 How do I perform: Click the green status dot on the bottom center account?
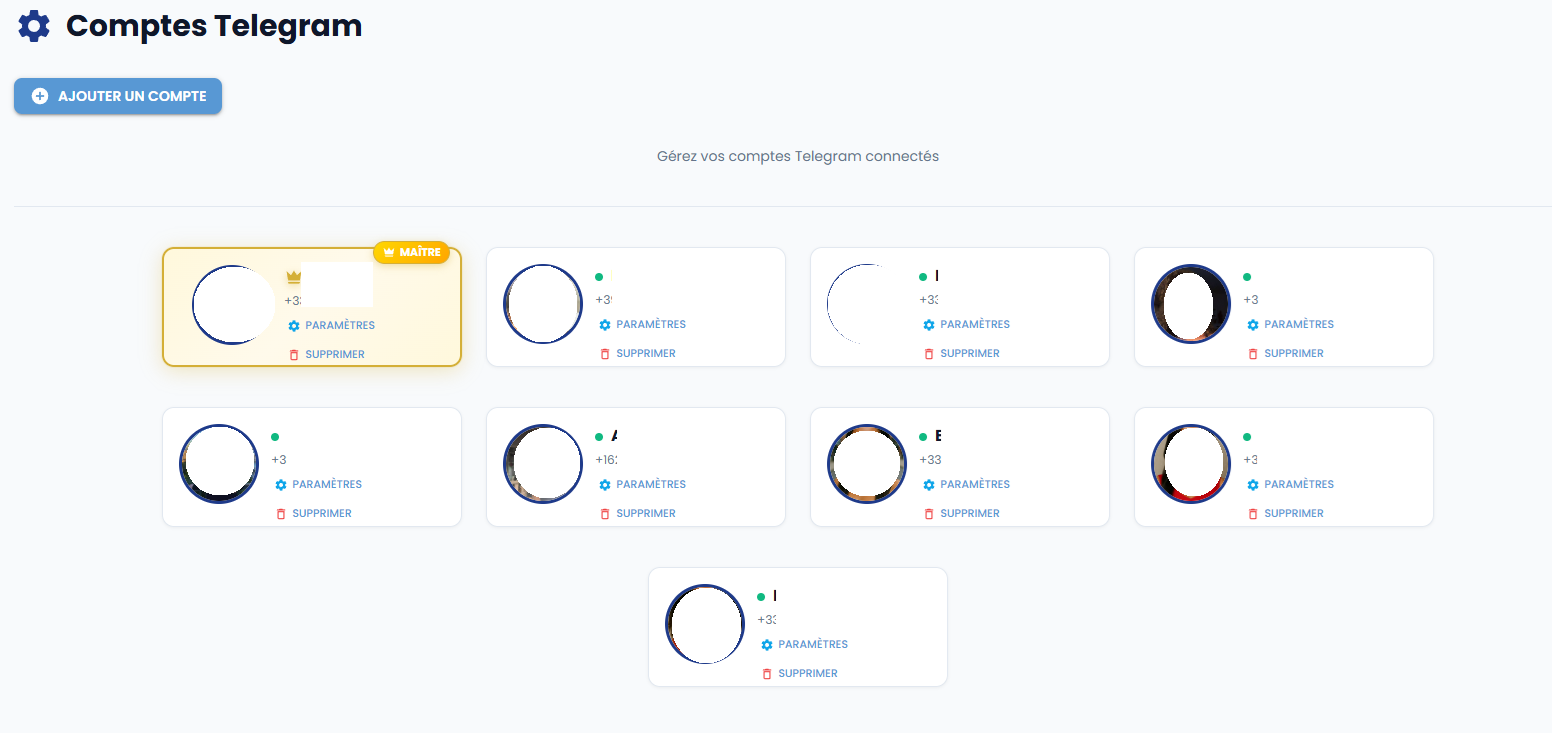pos(760,595)
